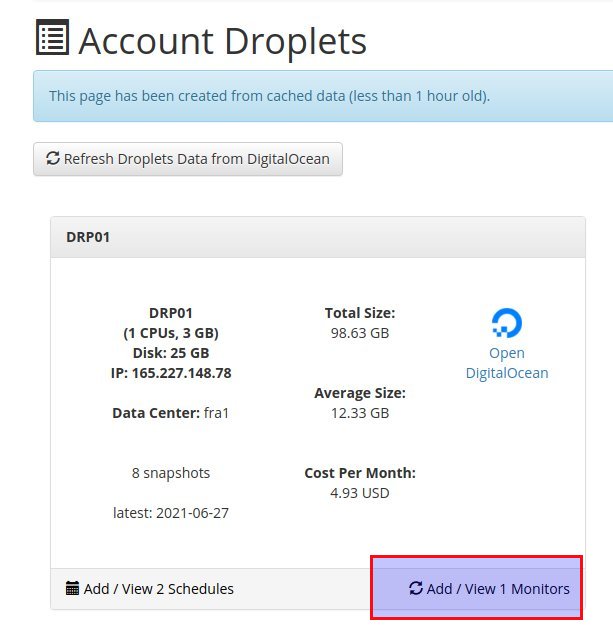Click the sync icon beside Add / View Monitors
Screen dimensions: 613x631
click(416, 588)
